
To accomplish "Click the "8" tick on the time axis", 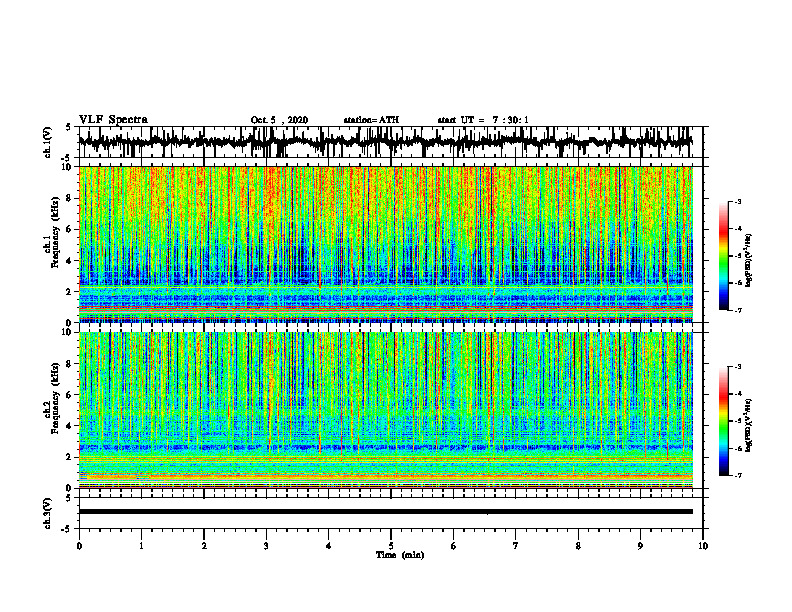I will point(578,546).
